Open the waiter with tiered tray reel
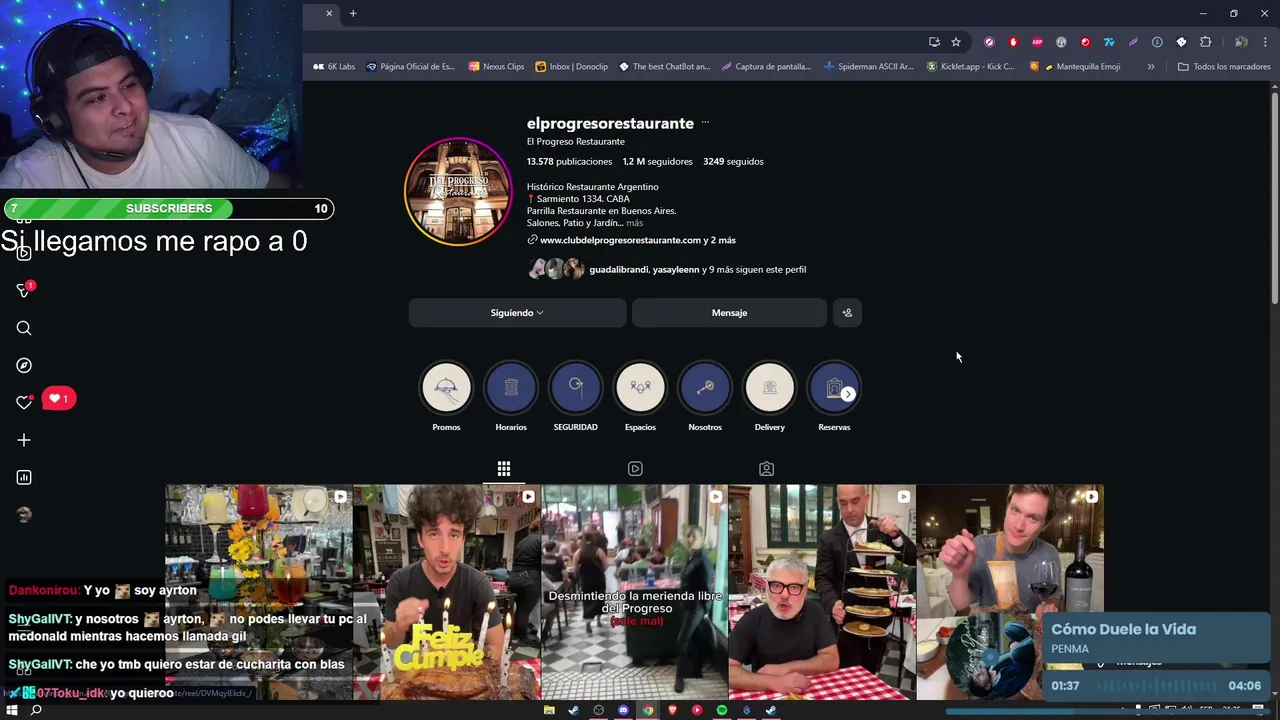 [822, 592]
